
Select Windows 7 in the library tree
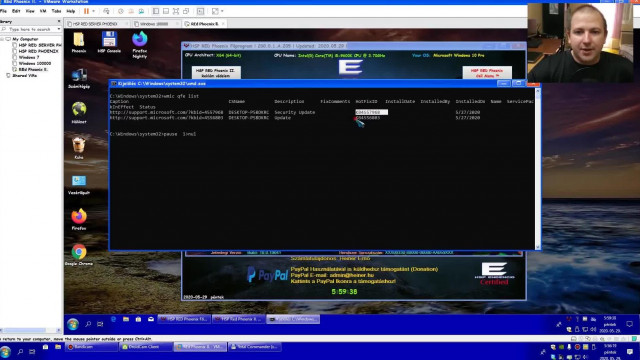point(29,58)
